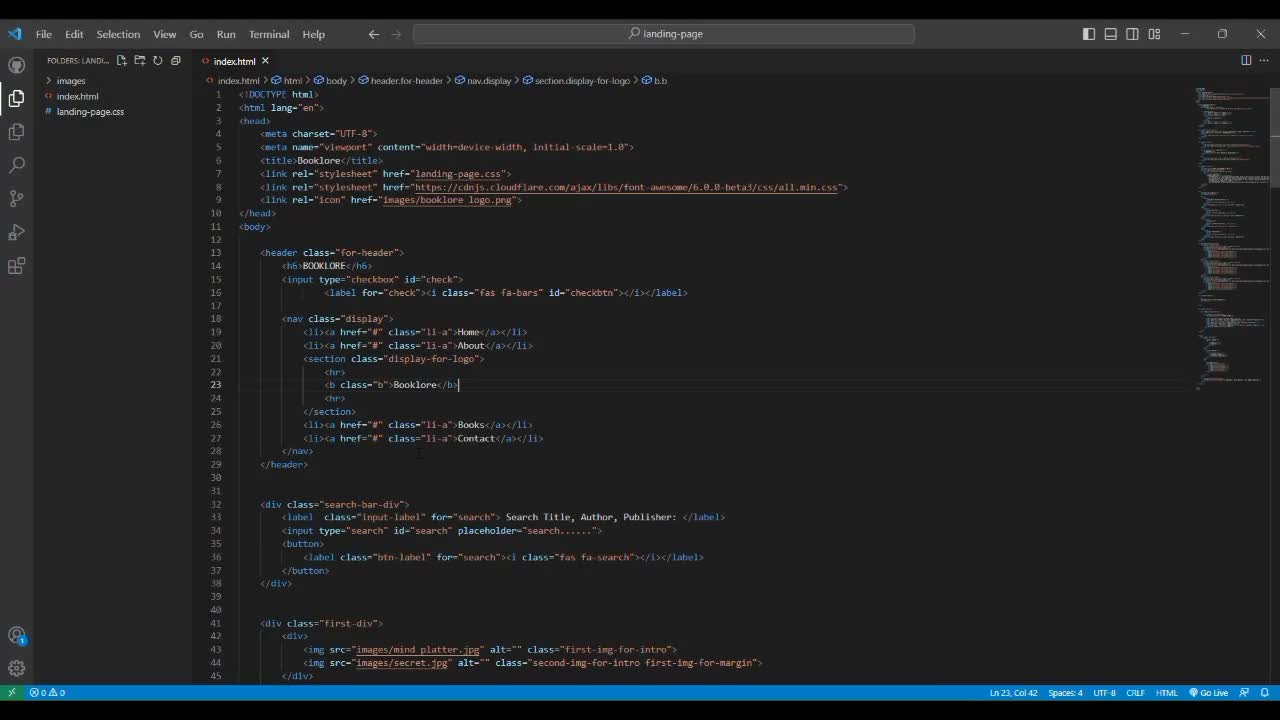Open the HTML language mode selector

(x=1166, y=693)
